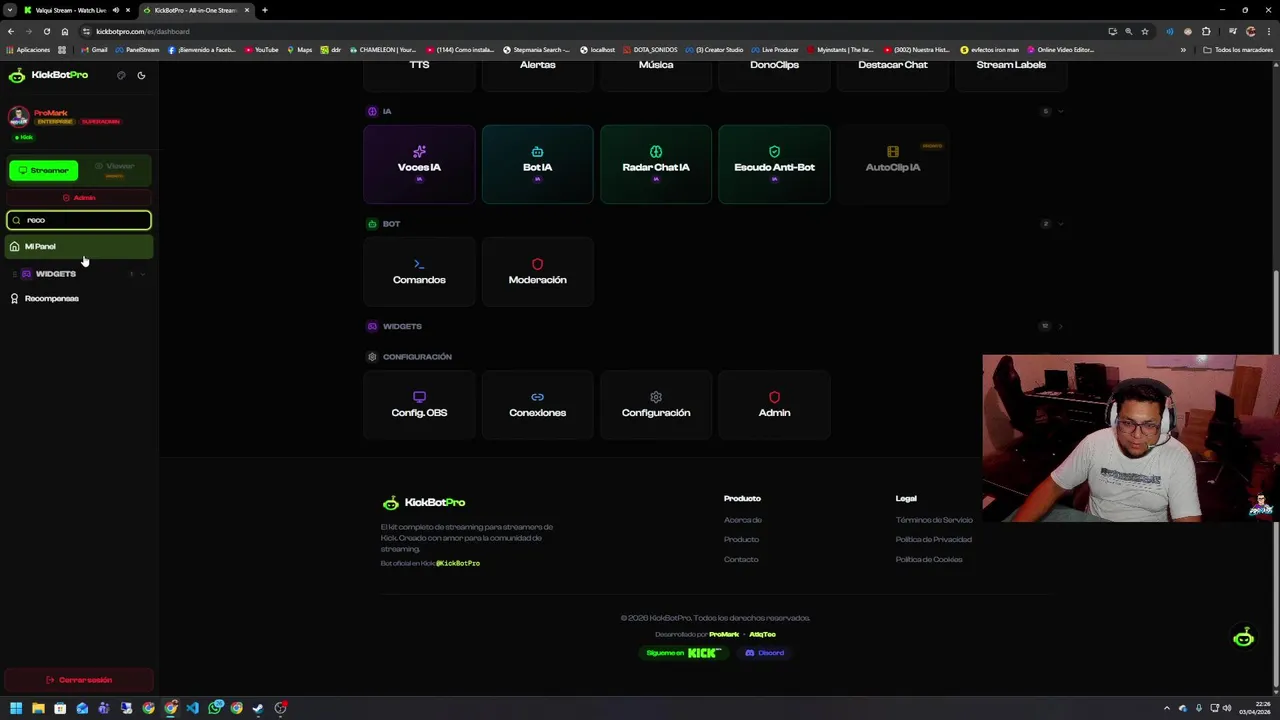Screen dimensions: 1280x720
Task: Open Términos de Servicio link
Action: (x=934, y=520)
